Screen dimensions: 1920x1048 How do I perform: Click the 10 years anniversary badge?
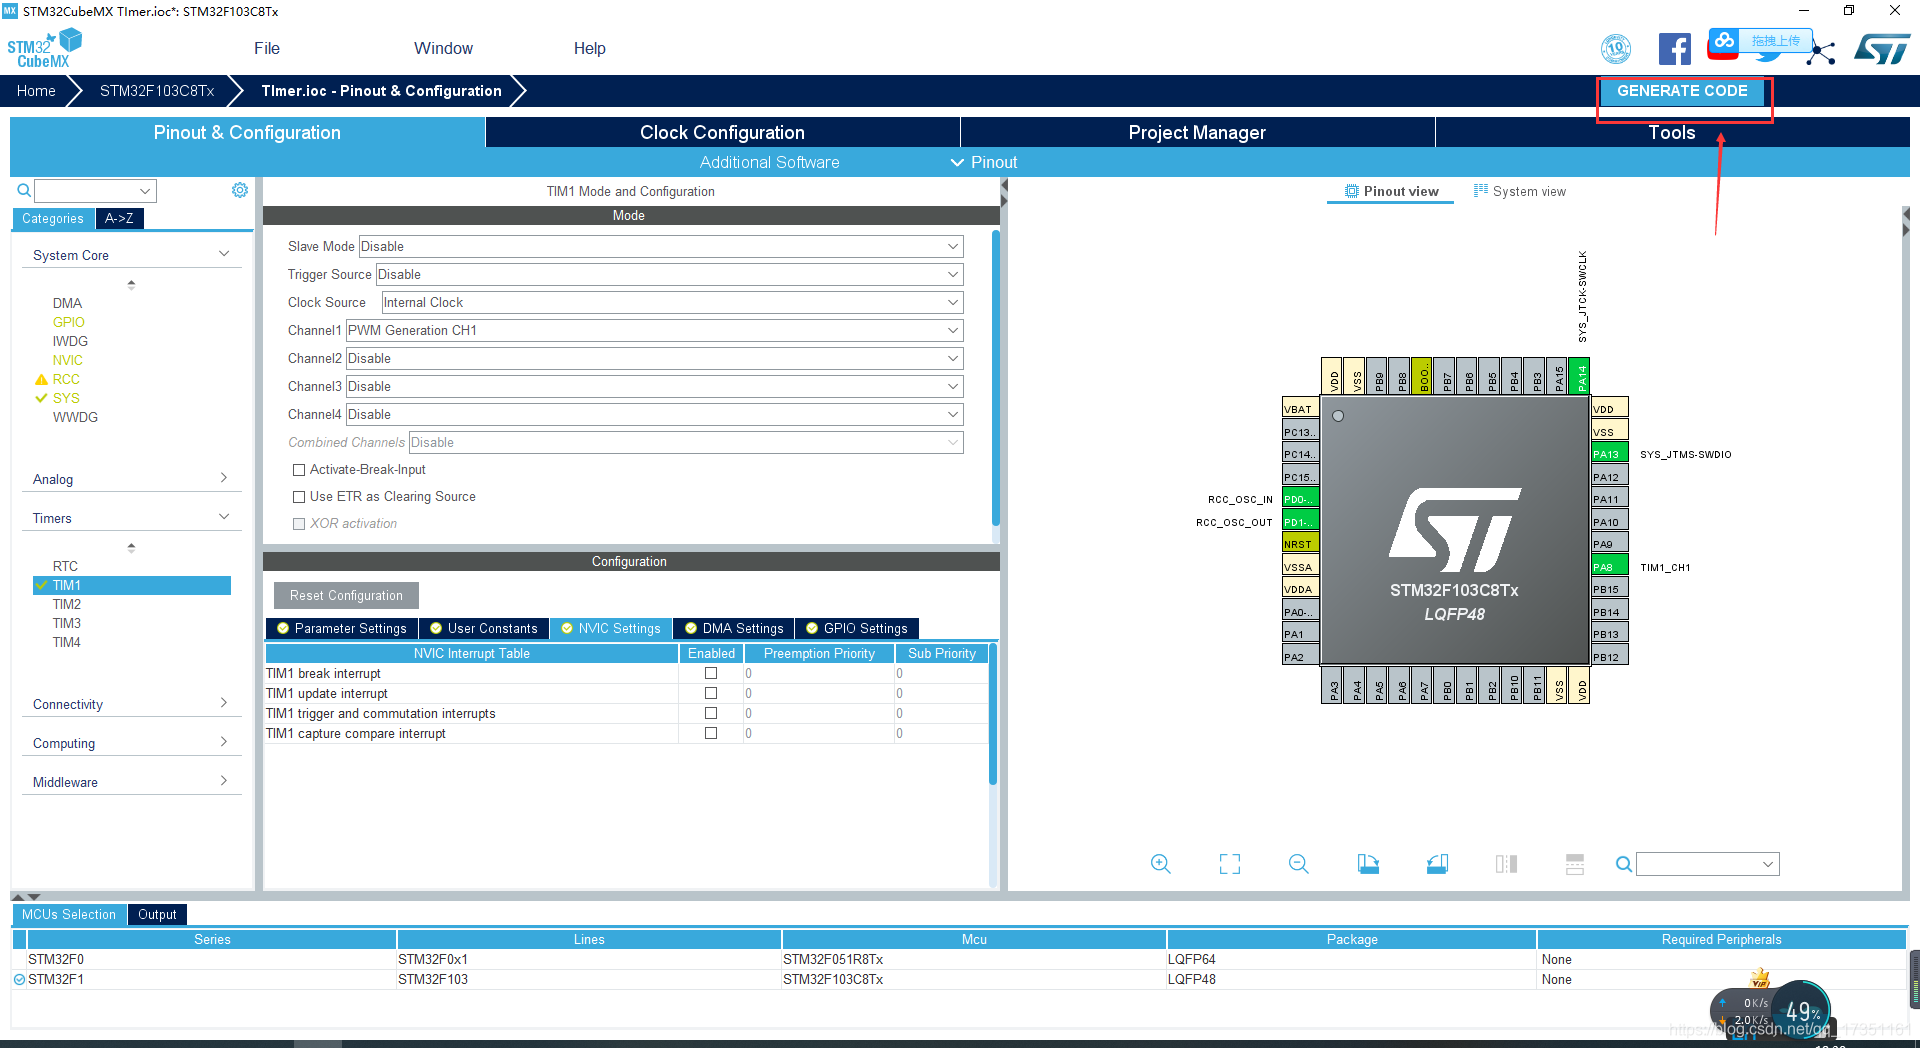click(1616, 49)
